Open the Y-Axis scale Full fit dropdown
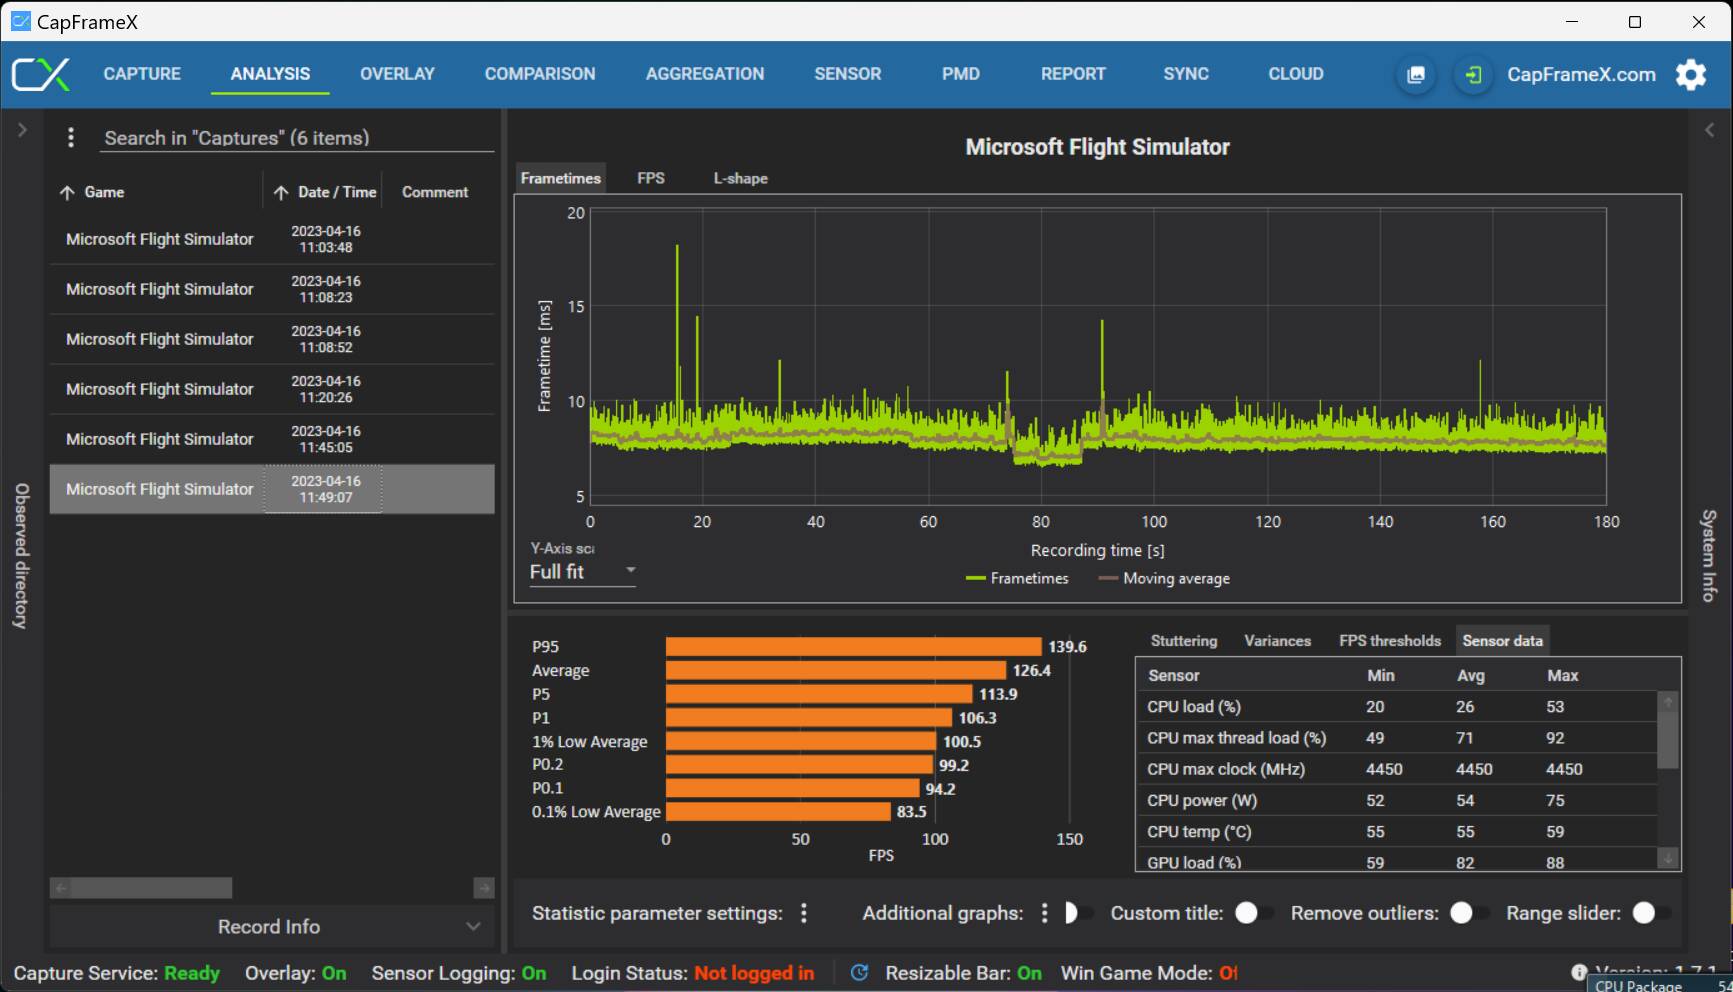This screenshot has width=1733, height=992. coord(582,572)
